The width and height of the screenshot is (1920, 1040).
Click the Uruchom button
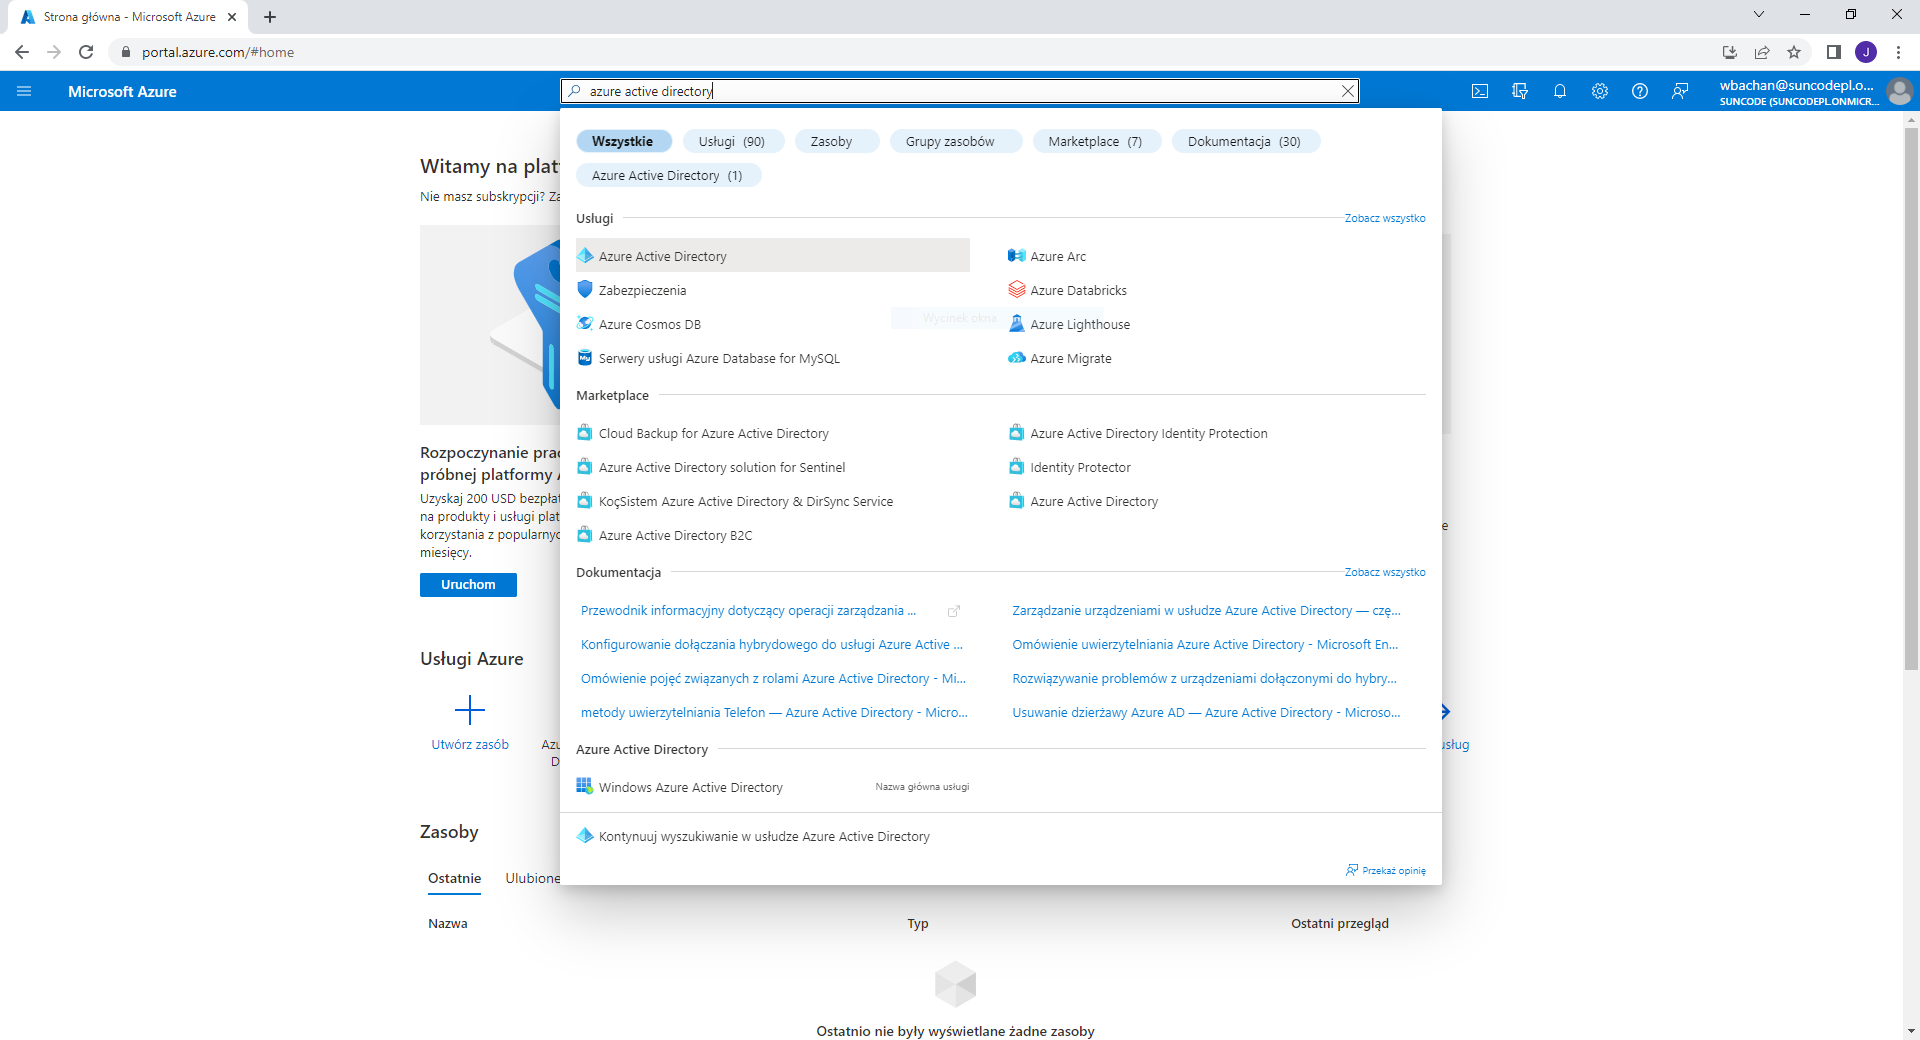(x=468, y=585)
